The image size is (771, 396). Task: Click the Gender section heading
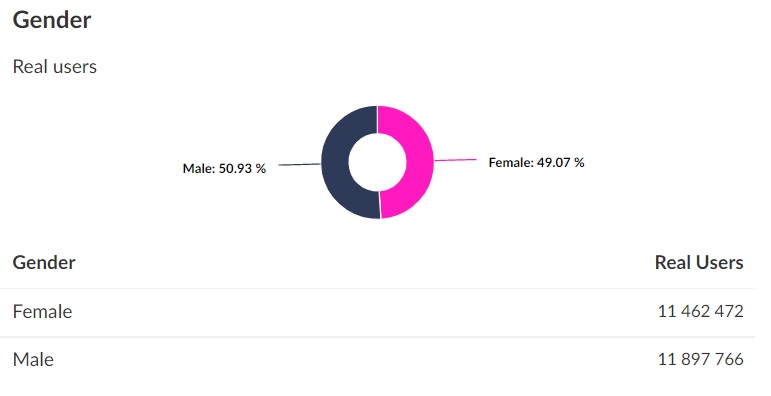coord(52,20)
